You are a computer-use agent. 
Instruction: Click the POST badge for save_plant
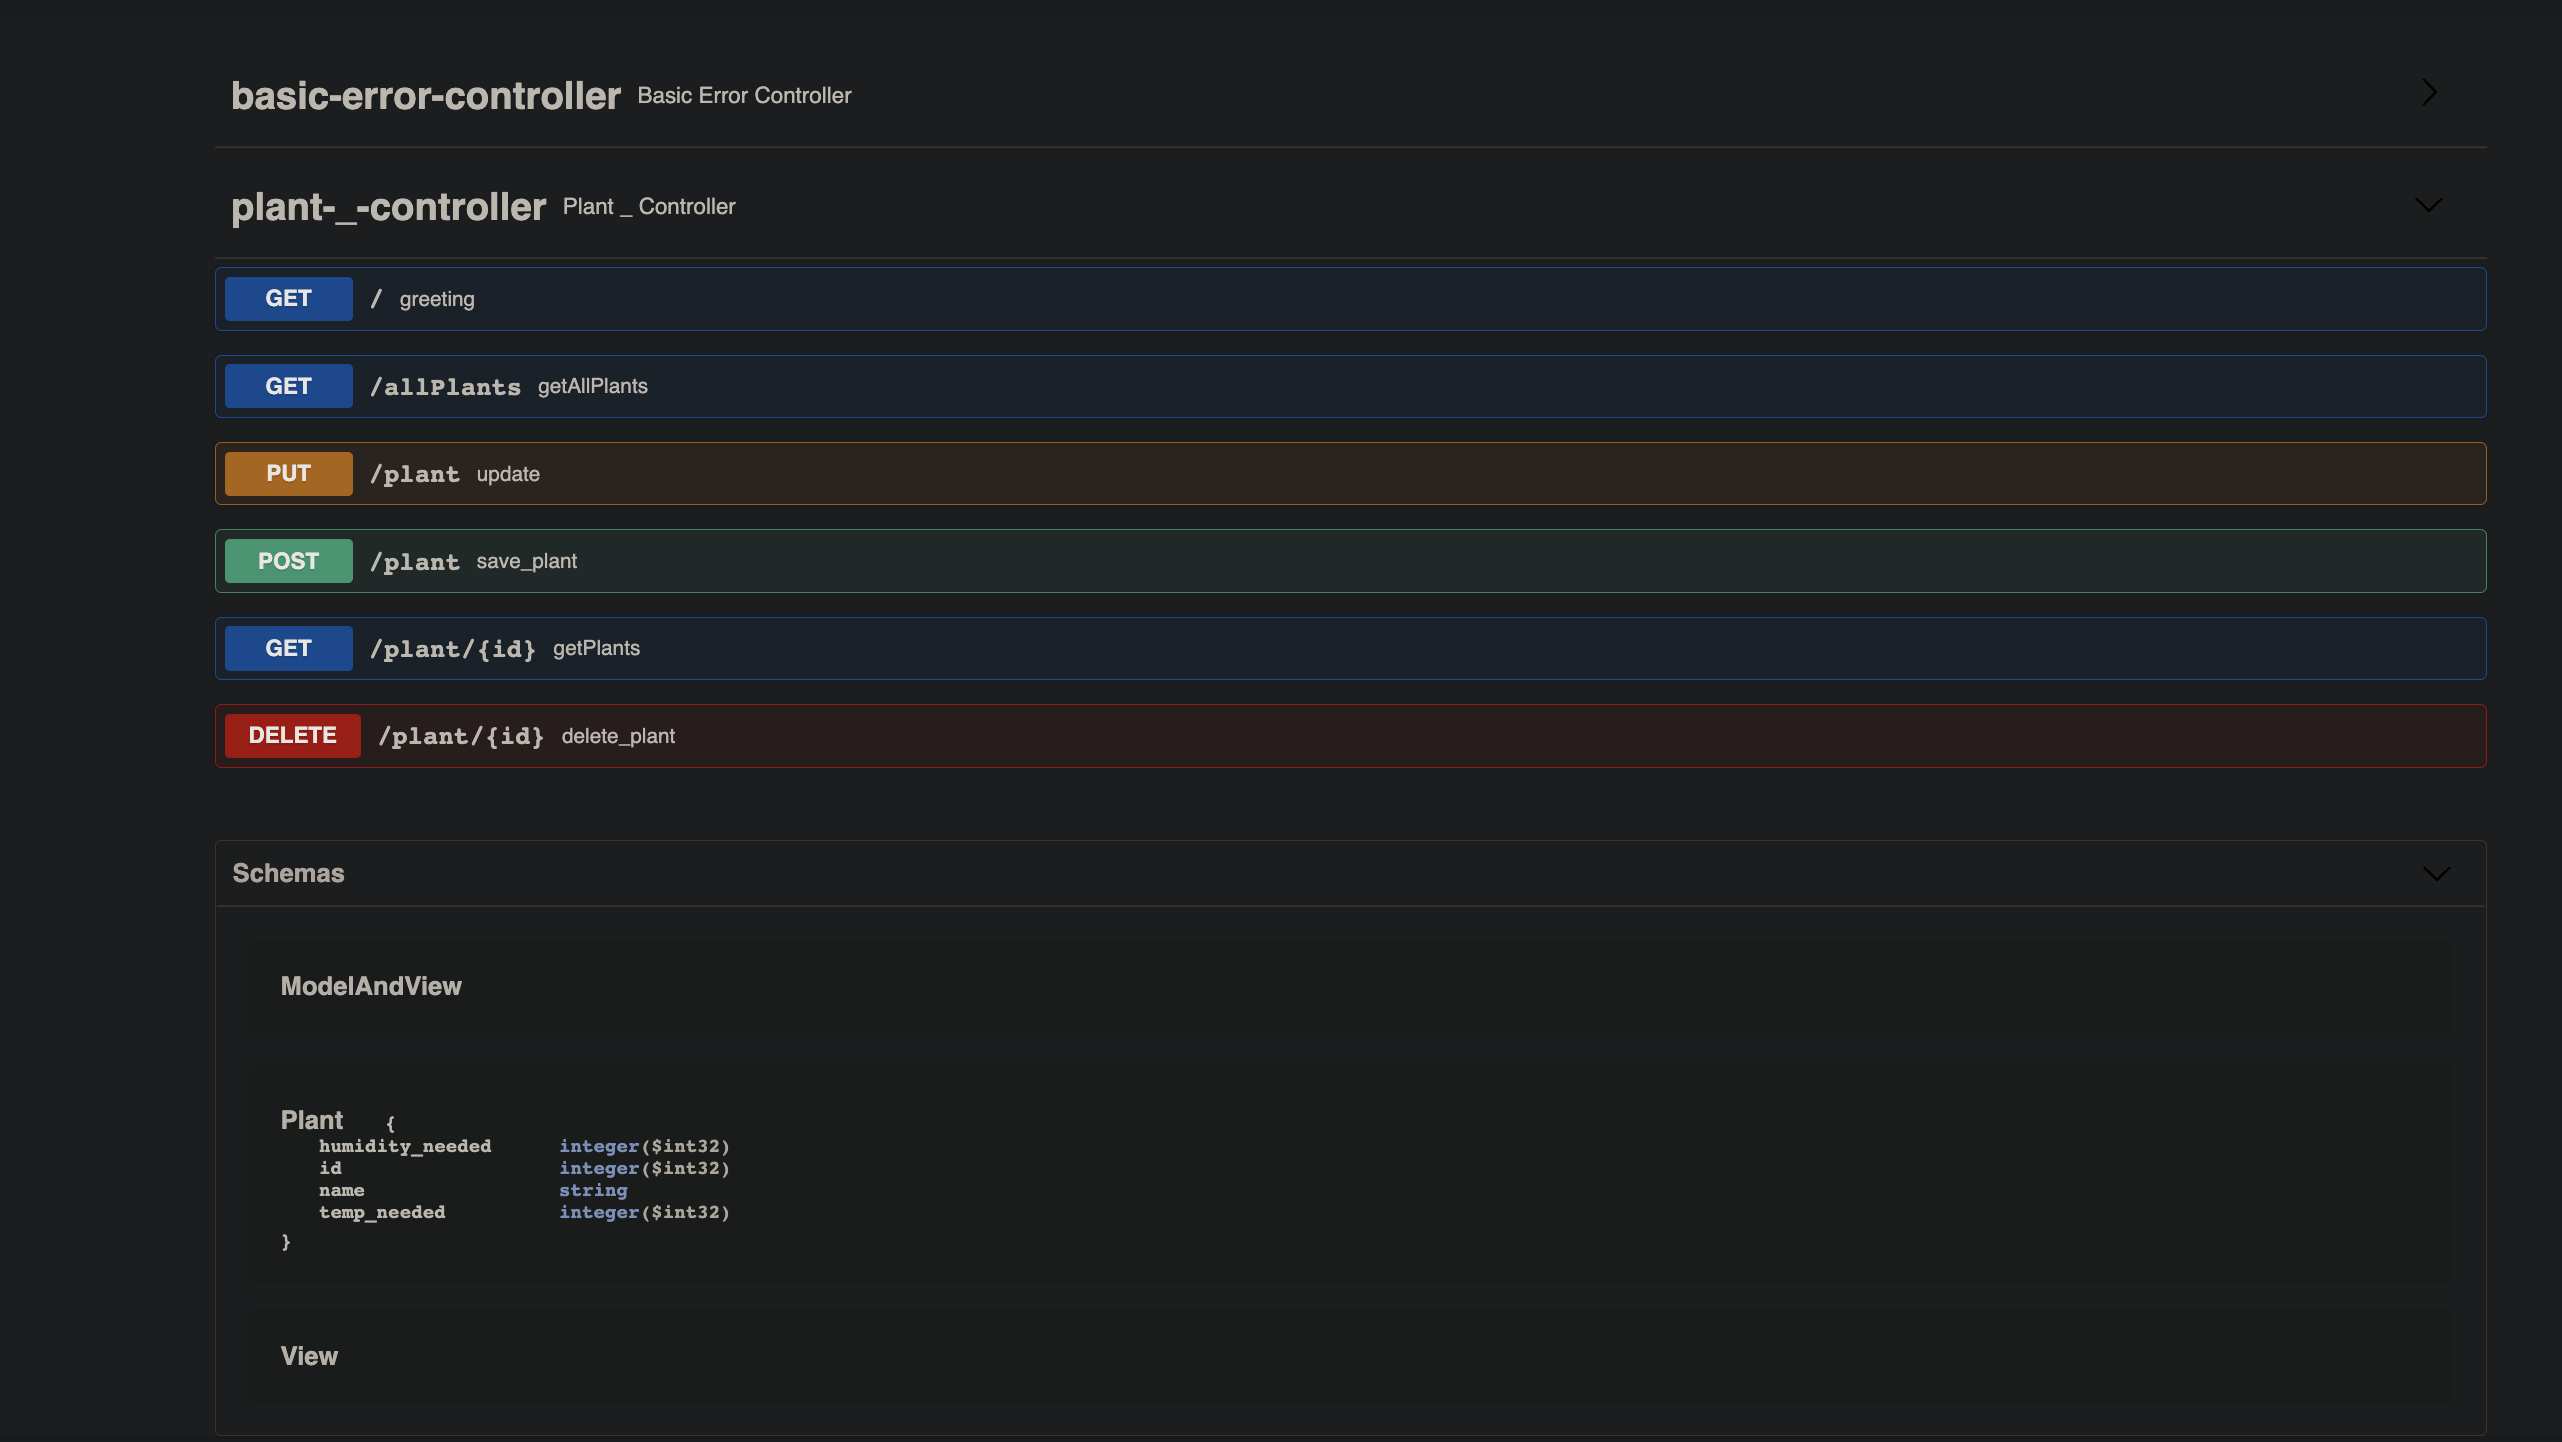tap(288, 561)
